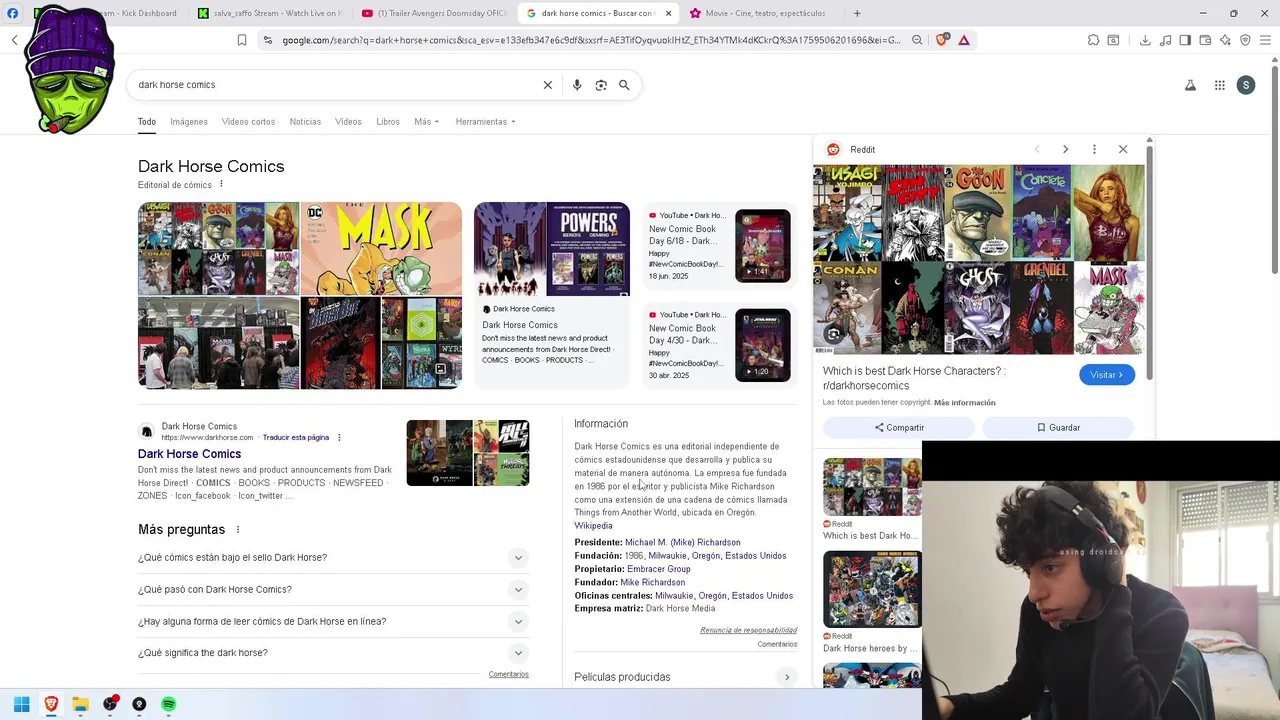Image resolution: width=1280 pixels, height=720 pixels.
Task: Switch to Imágenes search tab
Action: (x=189, y=122)
